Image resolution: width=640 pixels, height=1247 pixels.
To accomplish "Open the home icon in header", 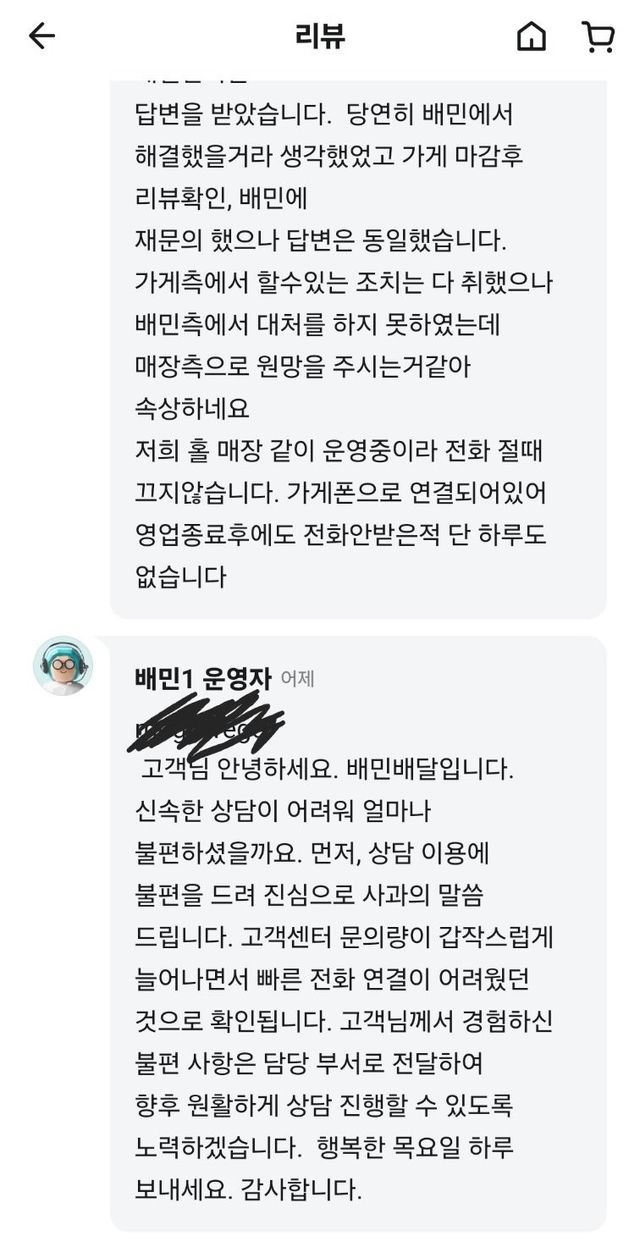I will pos(532,37).
